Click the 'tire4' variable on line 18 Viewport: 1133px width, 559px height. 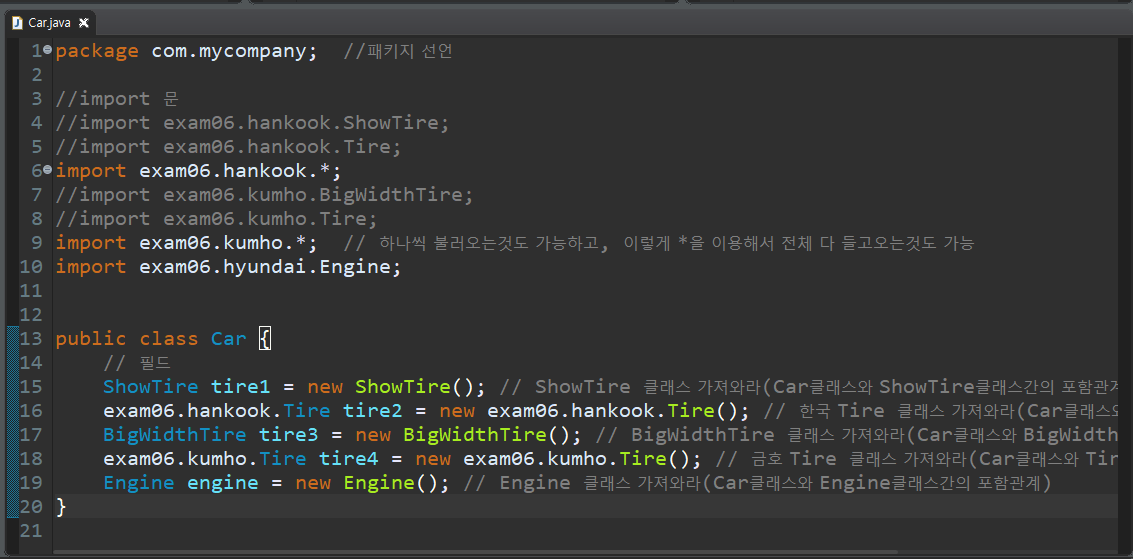[x=348, y=458]
